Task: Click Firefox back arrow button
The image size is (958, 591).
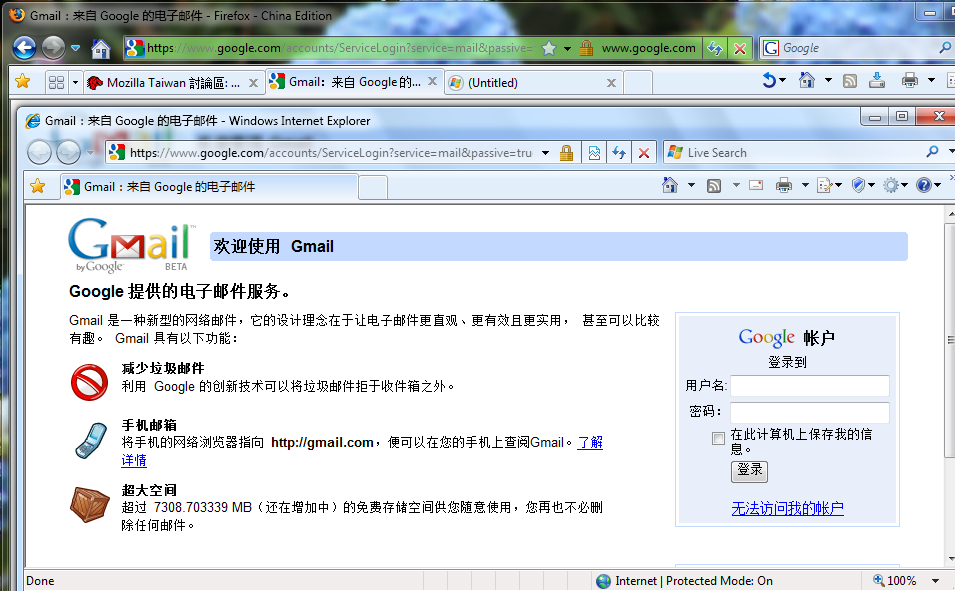Action: [x=24, y=48]
